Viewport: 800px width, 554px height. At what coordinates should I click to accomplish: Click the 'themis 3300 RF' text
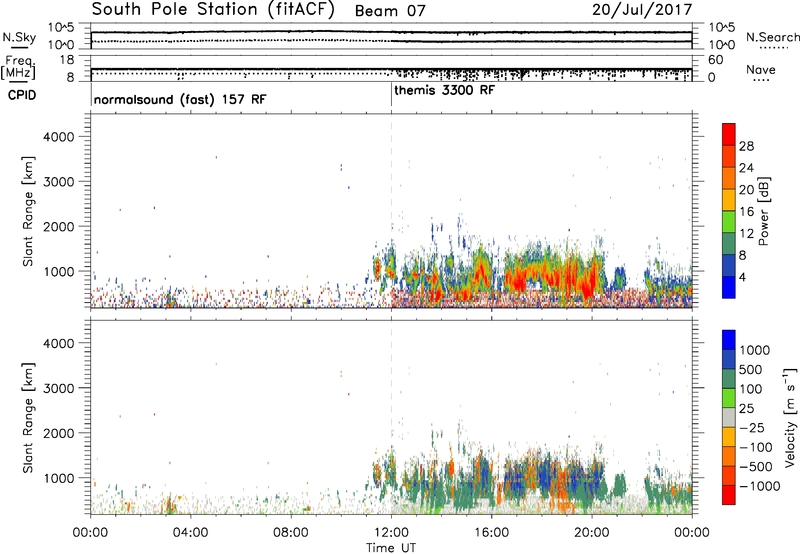click(444, 91)
